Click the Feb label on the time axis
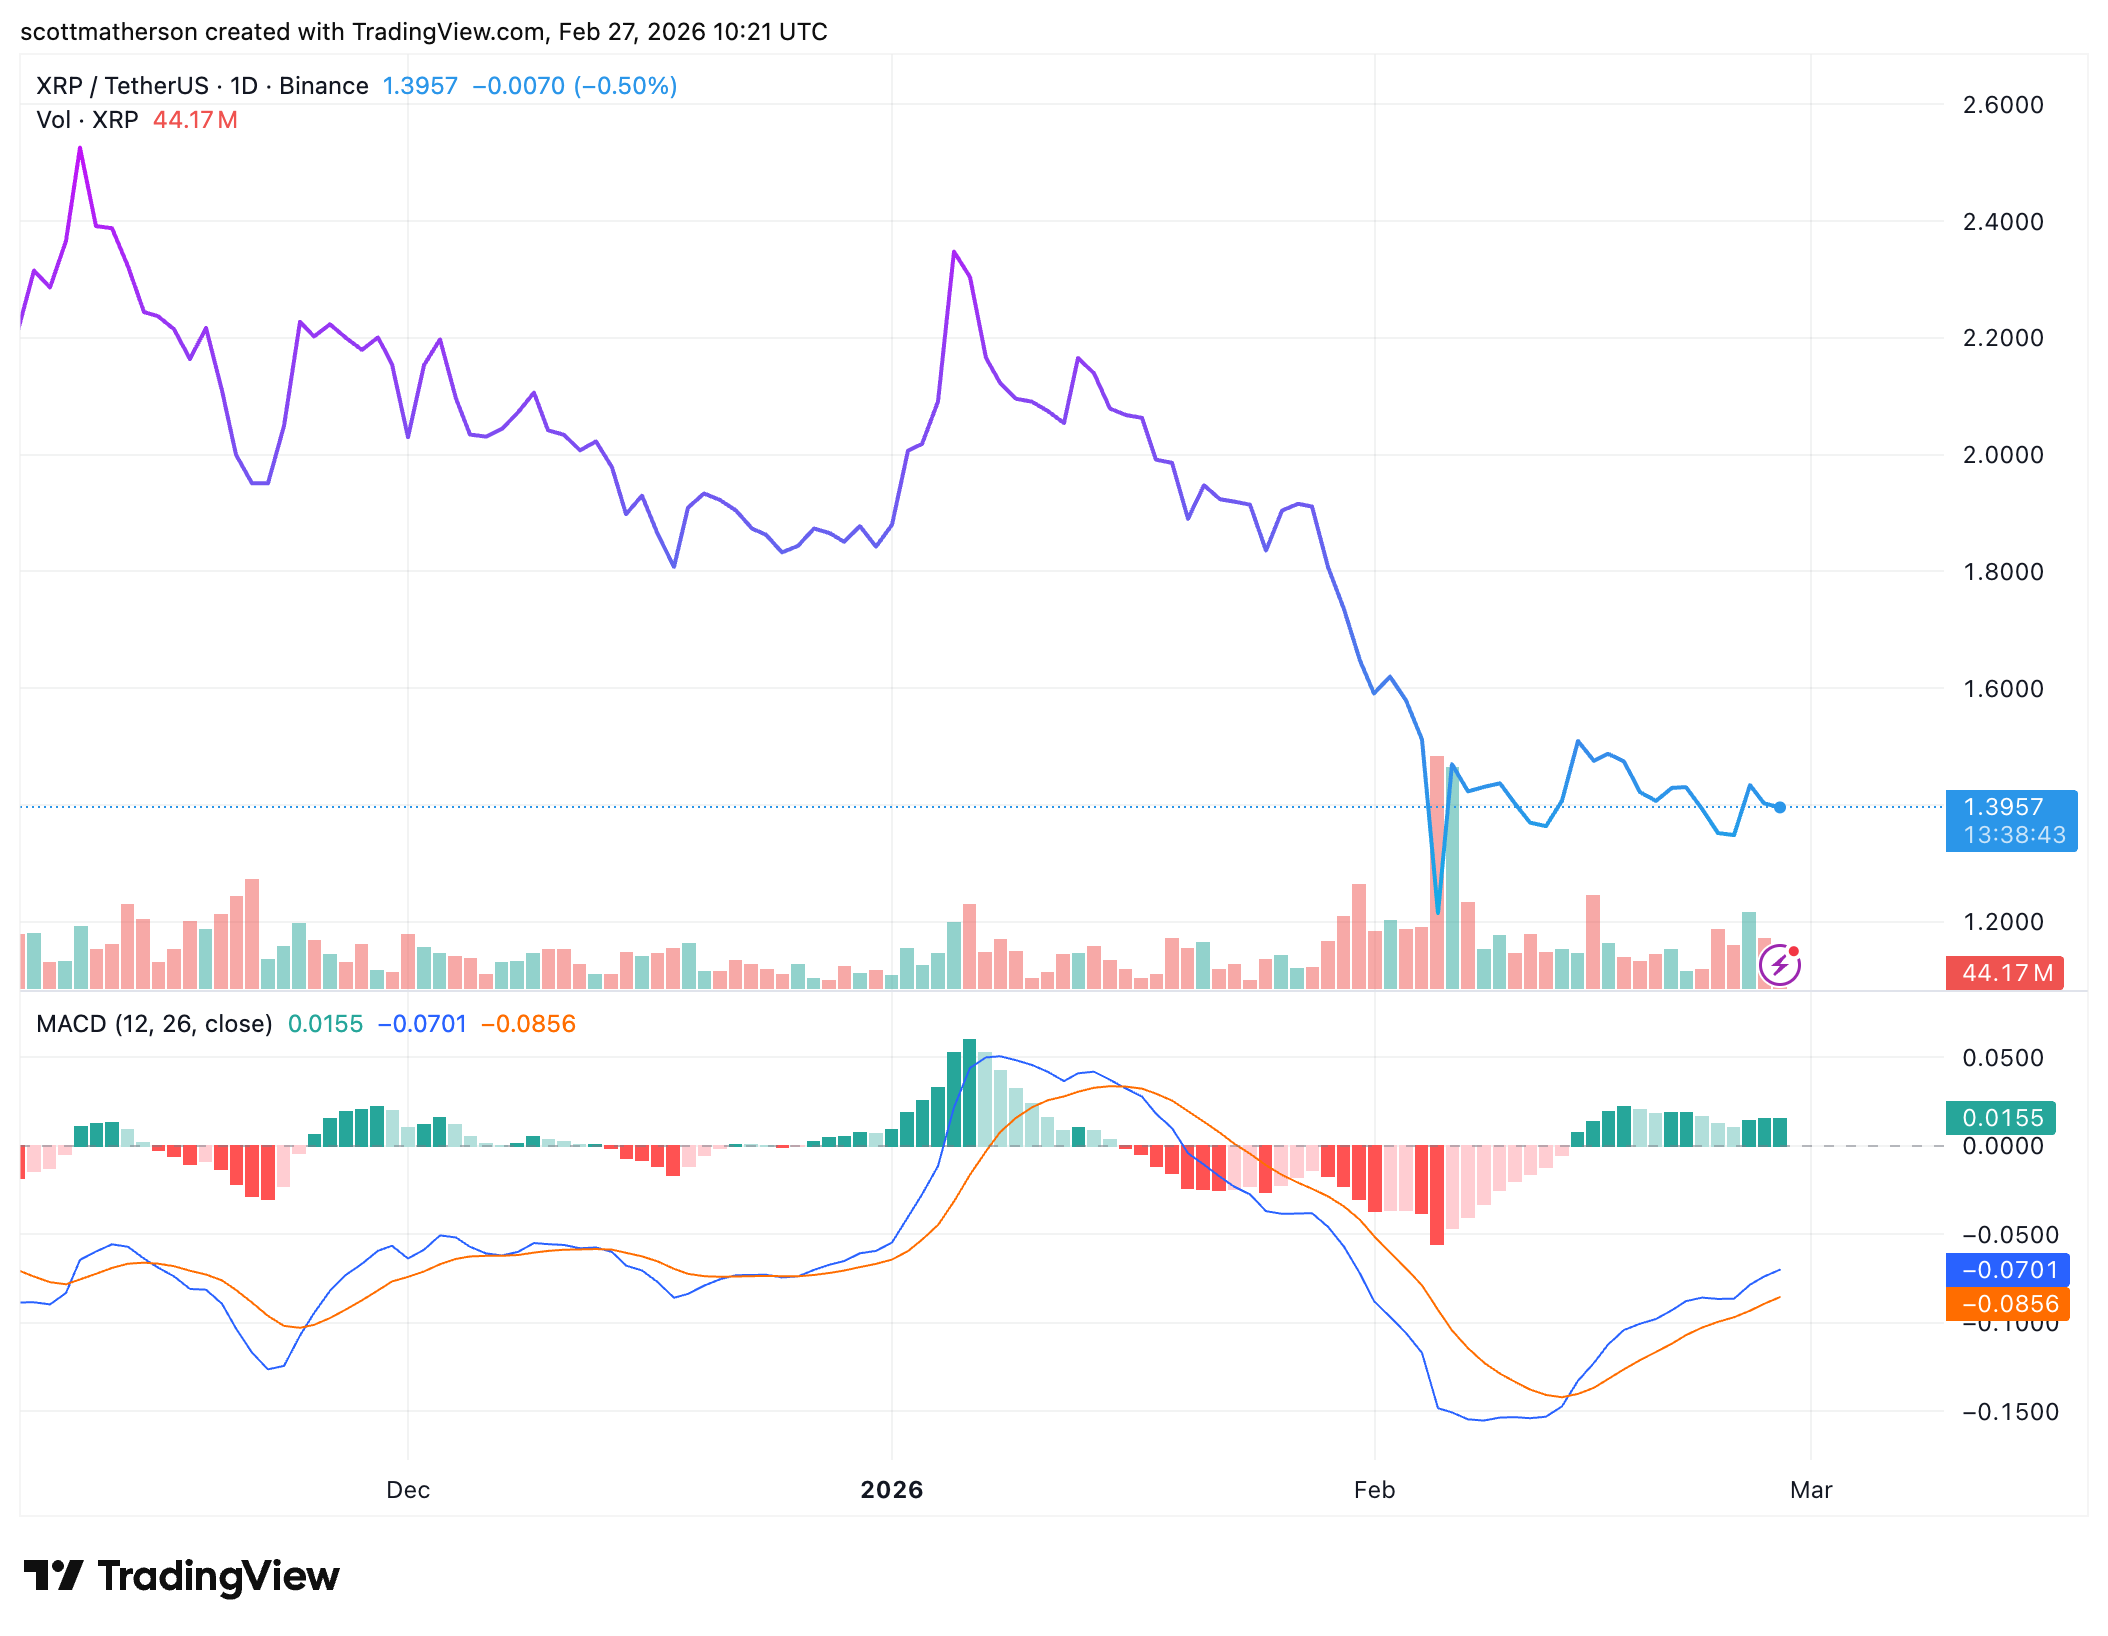 click(1375, 1489)
